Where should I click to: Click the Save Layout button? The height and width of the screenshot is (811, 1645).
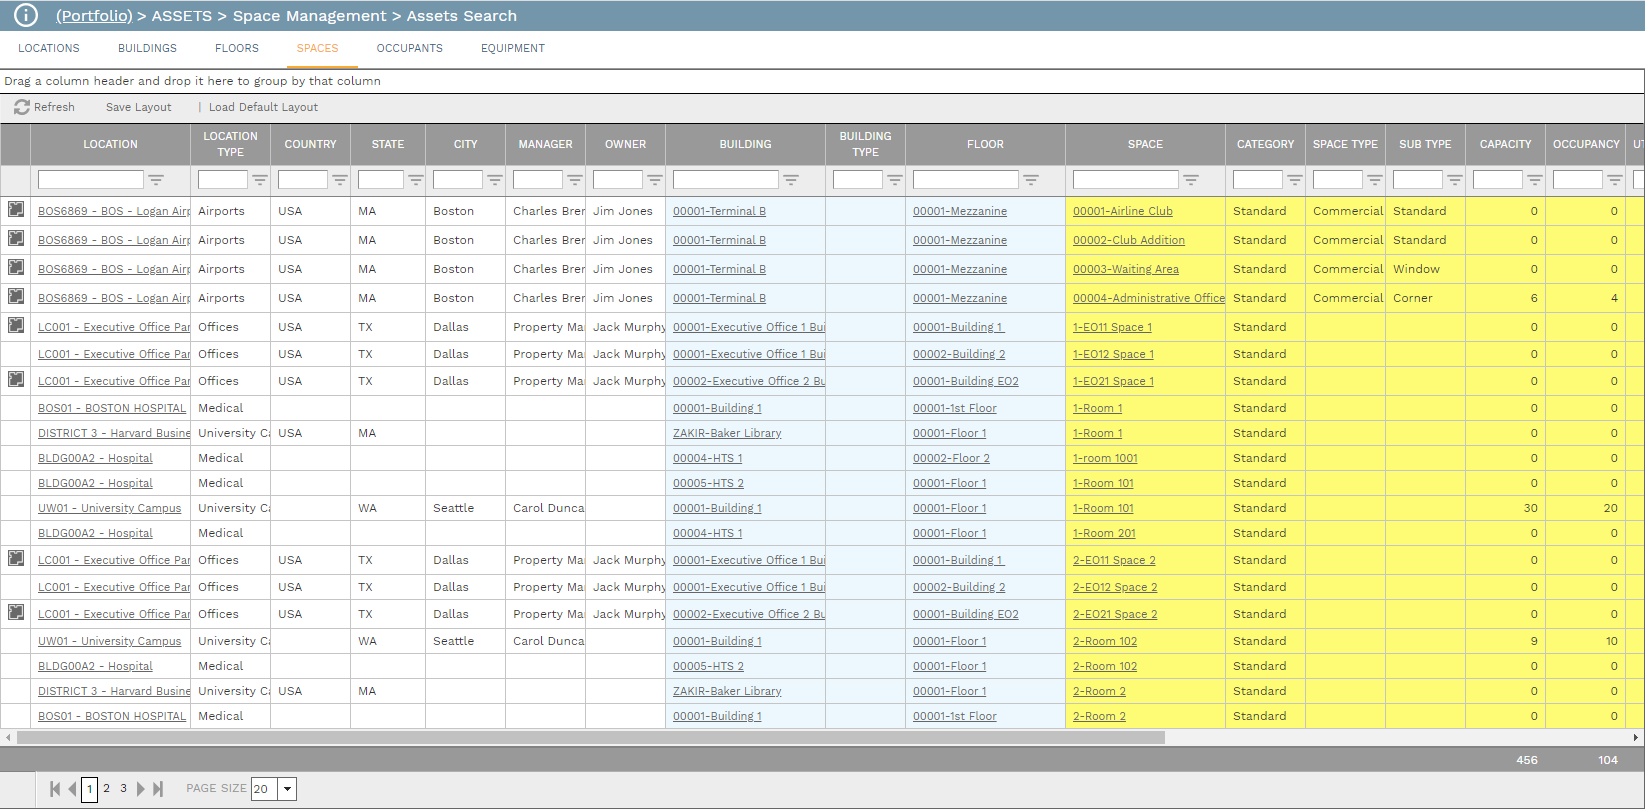coord(138,107)
